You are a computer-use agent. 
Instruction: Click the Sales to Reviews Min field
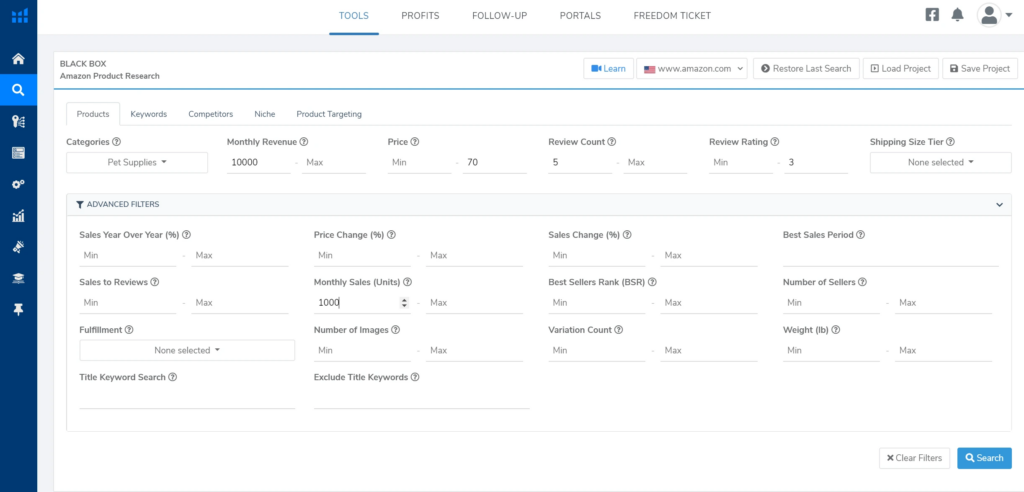coord(128,303)
